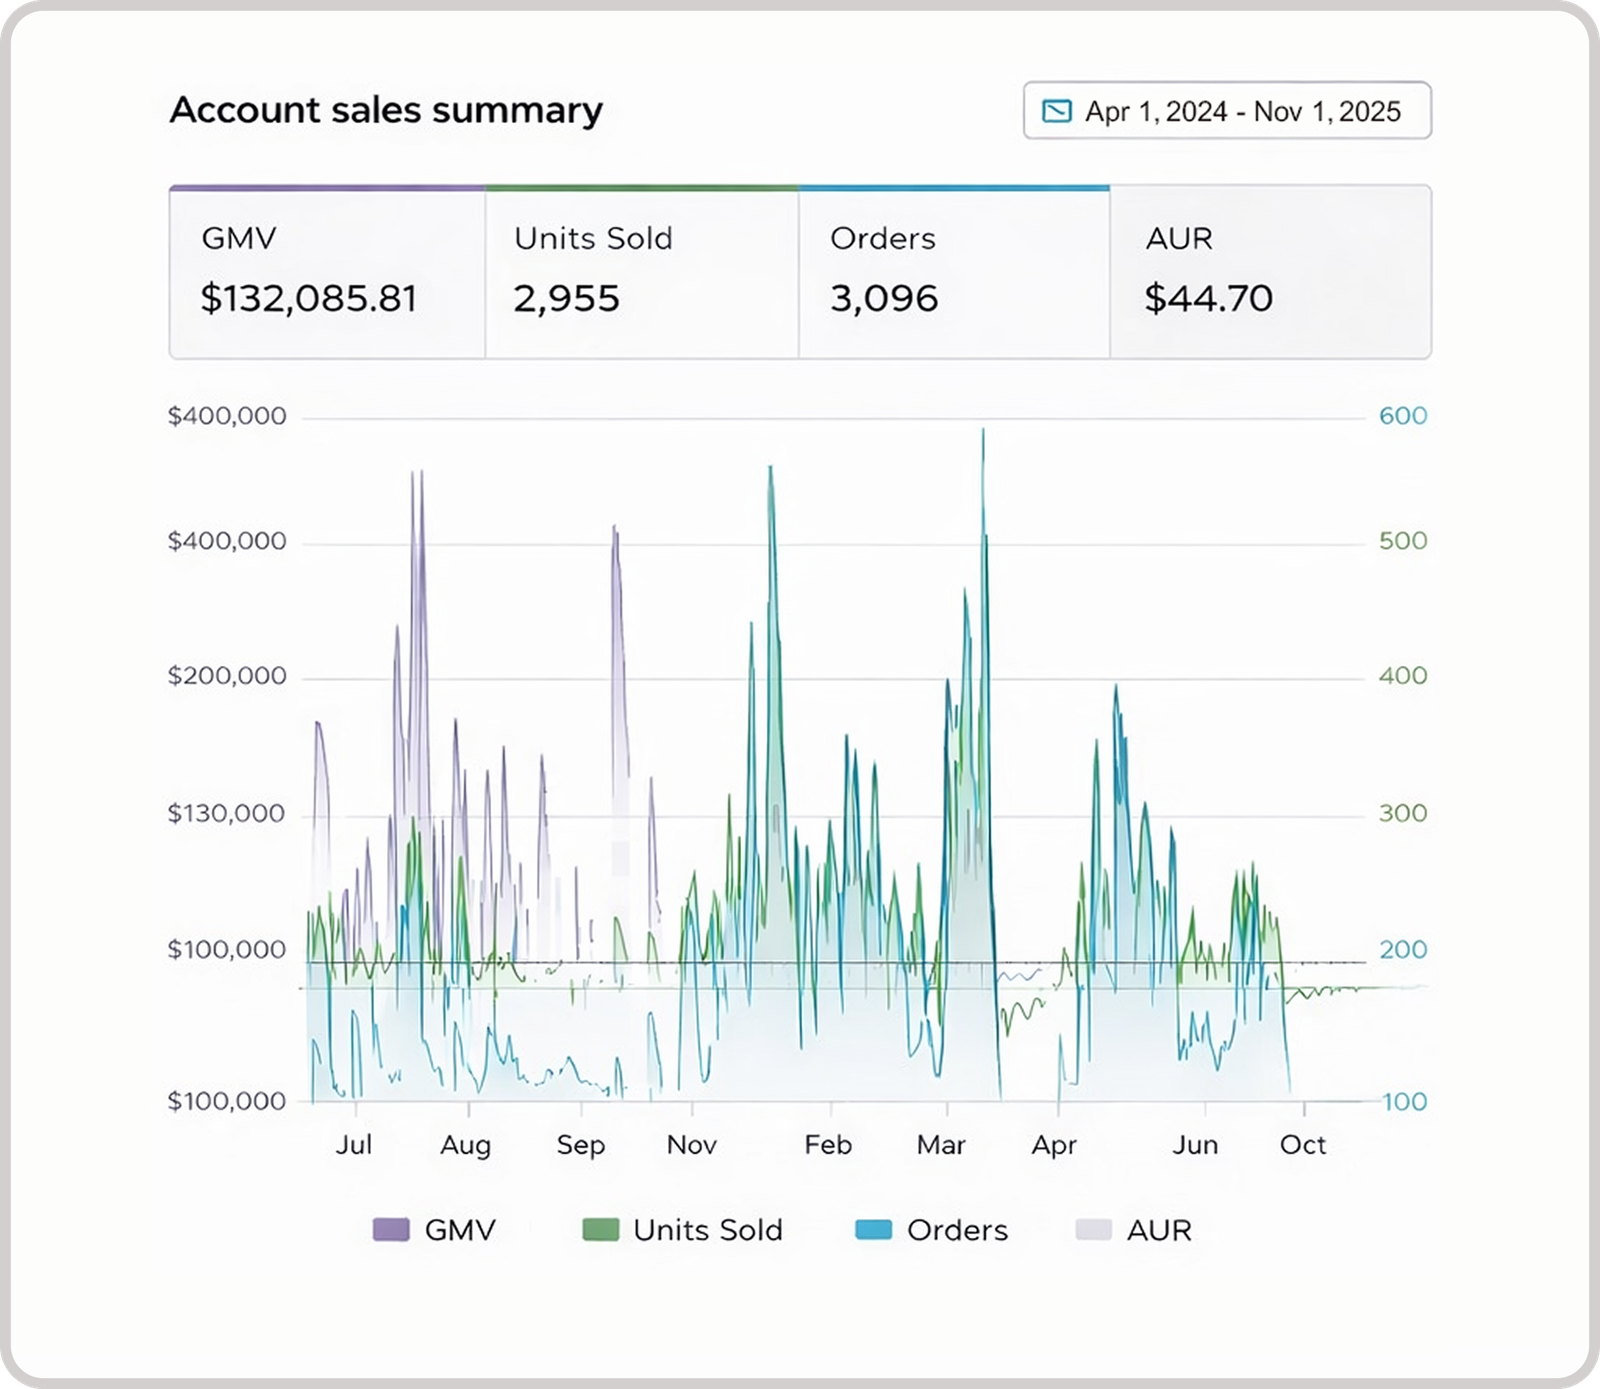The width and height of the screenshot is (1600, 1389).
Task: Select the Oct x-axis month label
Action: [x=1303, y=1145]
